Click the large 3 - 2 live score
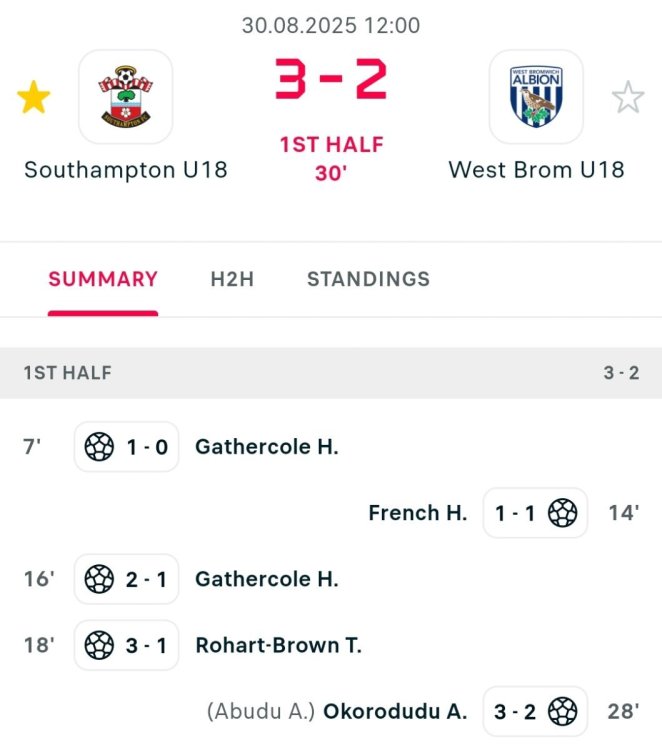Viewport: 662px width, 750px height. (330, 81)
